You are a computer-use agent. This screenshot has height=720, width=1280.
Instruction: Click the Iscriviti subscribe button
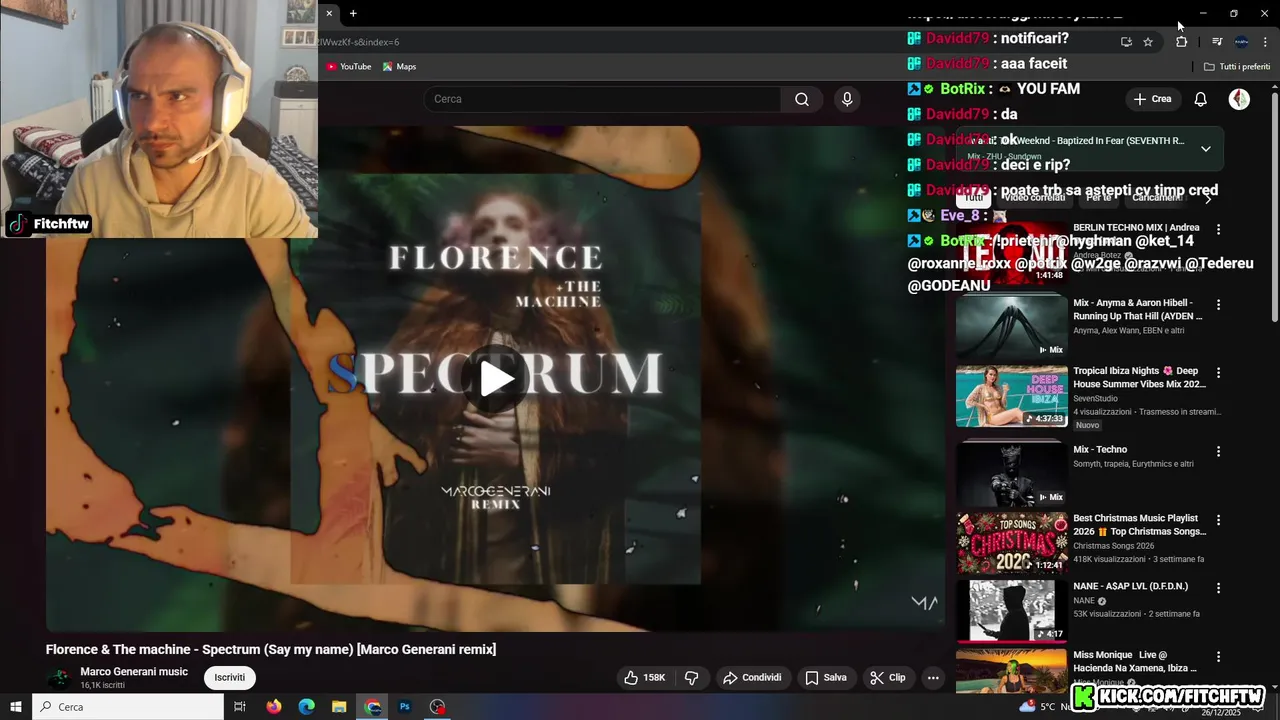229,677
